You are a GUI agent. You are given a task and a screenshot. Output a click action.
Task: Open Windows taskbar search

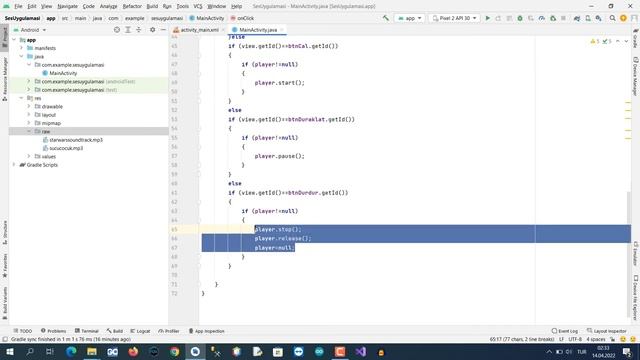(x=30, y=351)
